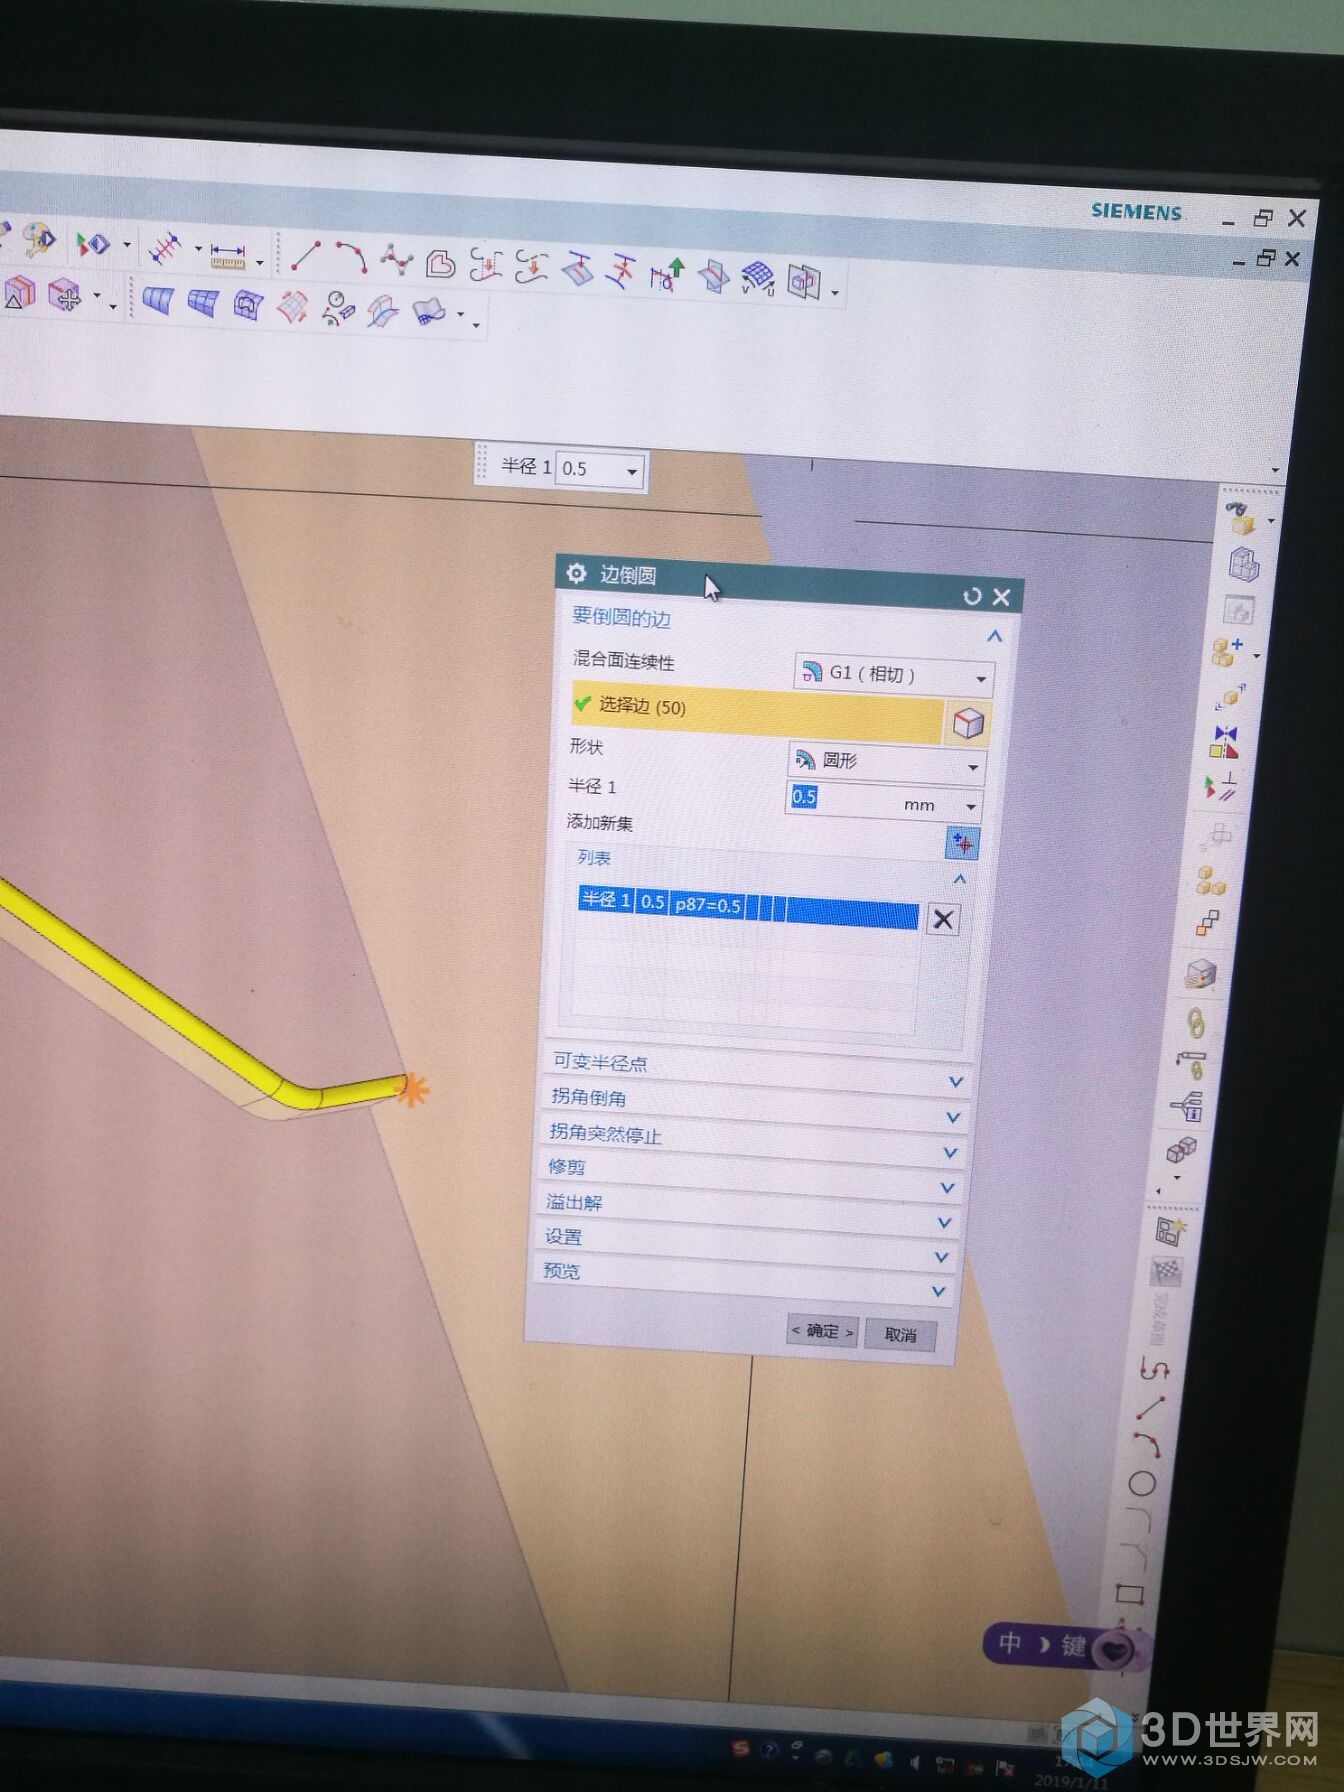Open the 圆形 shape dropdown
1344x1792 pixels.
click(x=887, y=763)
